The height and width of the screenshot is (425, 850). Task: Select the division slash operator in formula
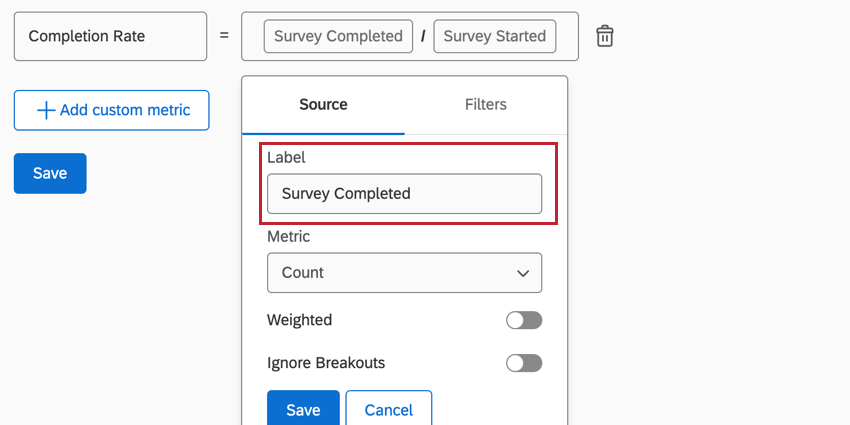pyautogui.click(x=423, y=37)
